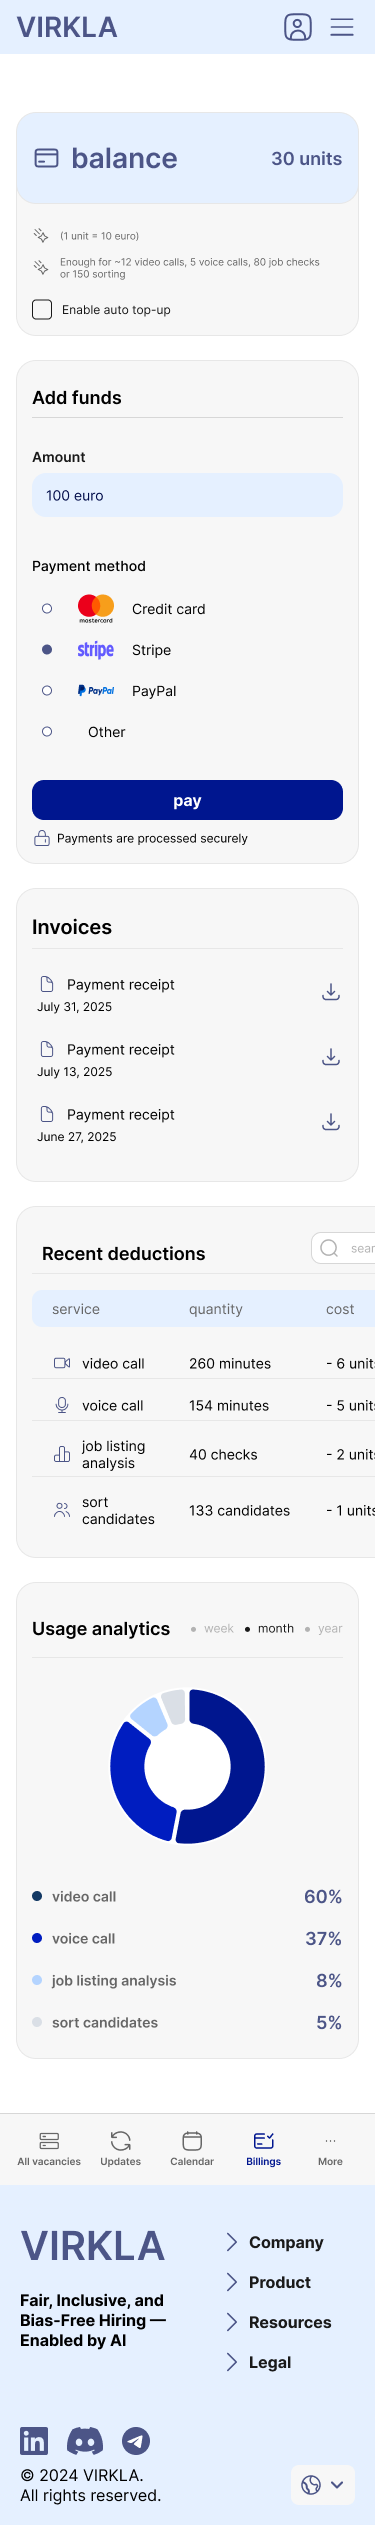Click the '30 units' balance value
This screenshot has height=2525, width=375.
[x=307, y=158]
